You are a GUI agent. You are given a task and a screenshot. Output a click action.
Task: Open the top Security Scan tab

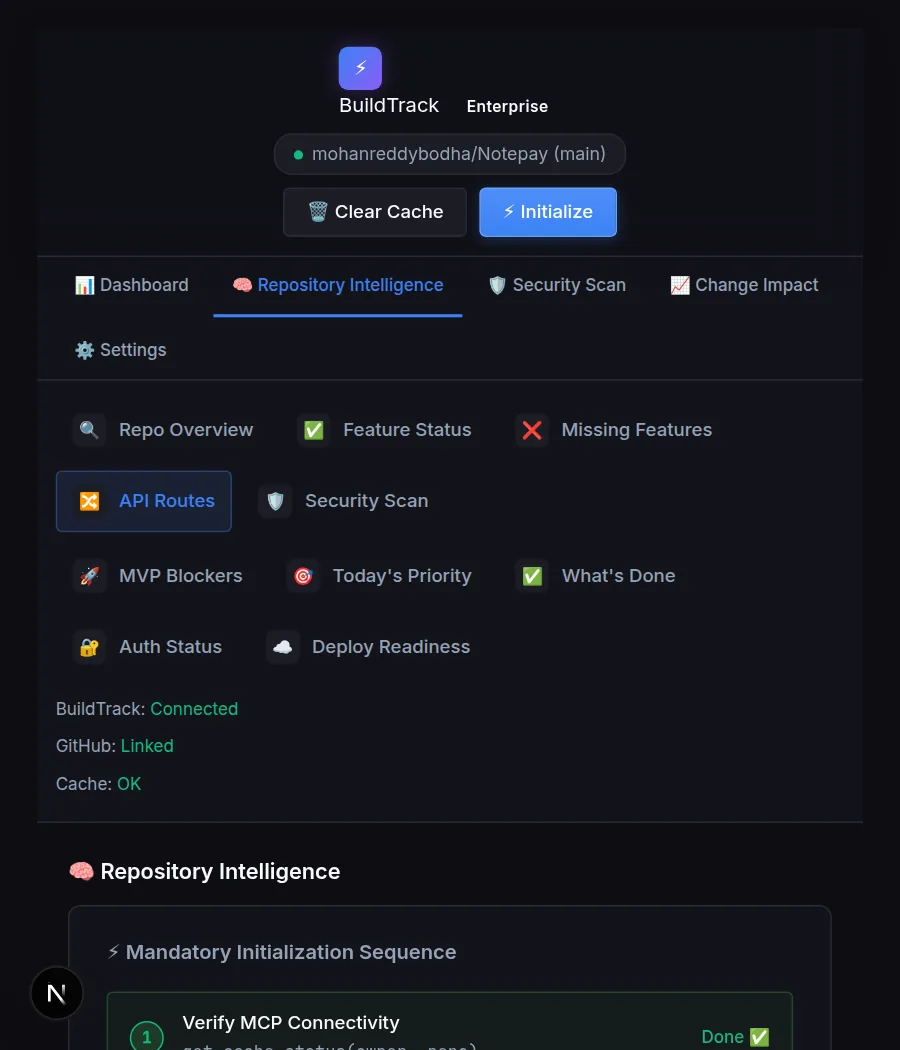click(x=557, y=285)
